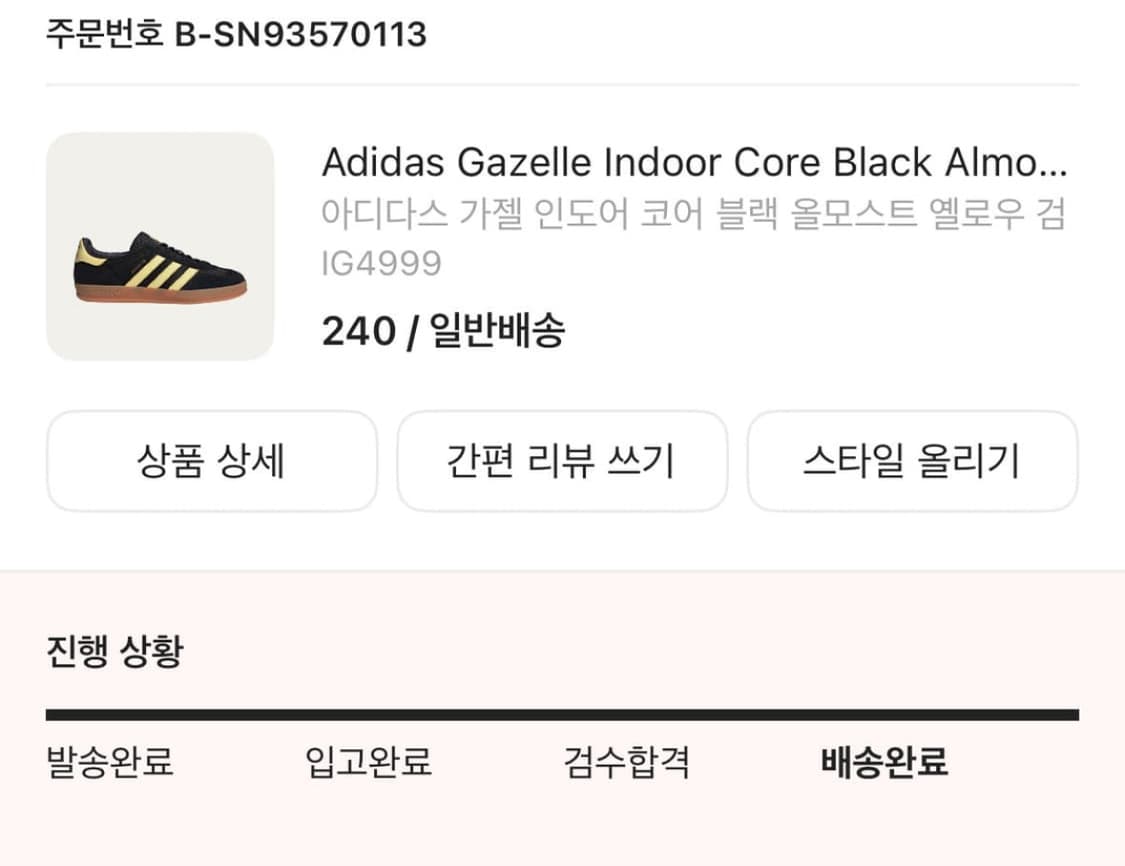The height and width of the screenshot is (866, 1125).
Task: Select the bold 배송완료 progress step
Action: (x=885, y=761)
